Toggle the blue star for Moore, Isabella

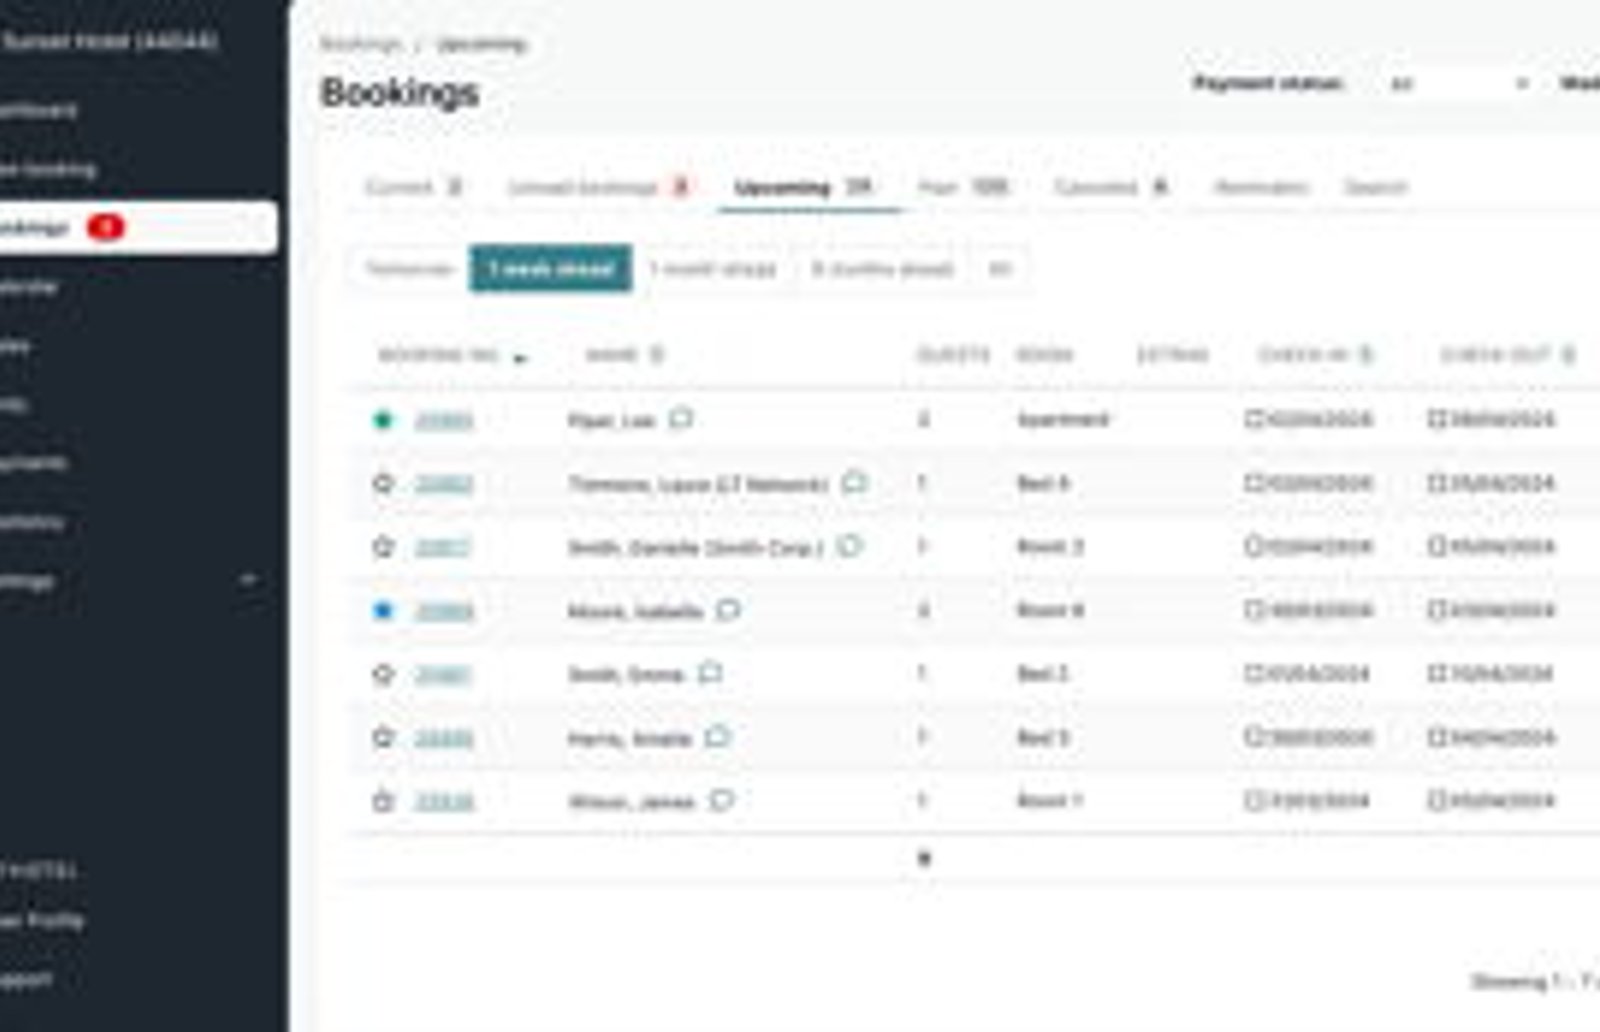pyautogui.click(x=383, y=611)
